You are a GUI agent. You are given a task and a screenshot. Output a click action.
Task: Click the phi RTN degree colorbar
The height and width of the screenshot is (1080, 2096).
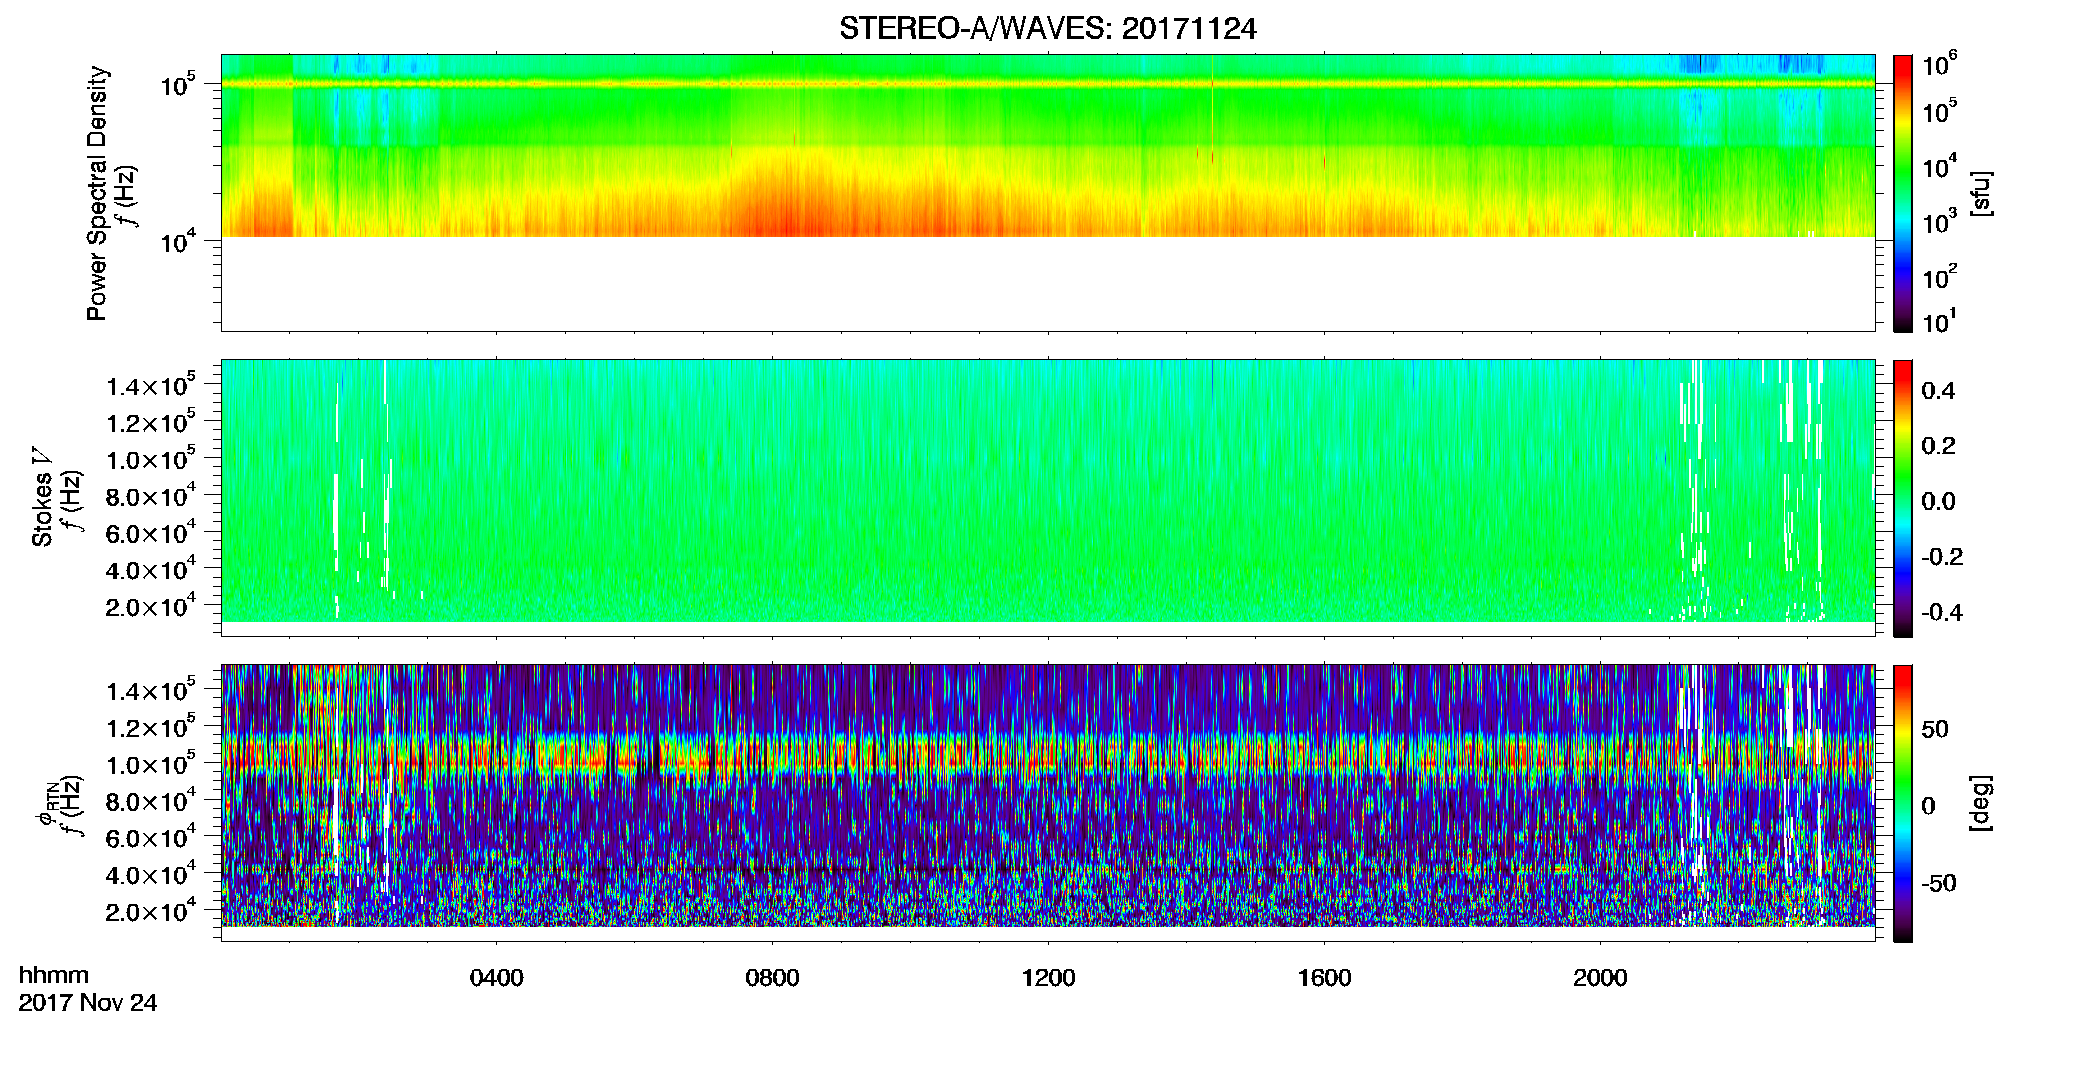point(1903,803)
